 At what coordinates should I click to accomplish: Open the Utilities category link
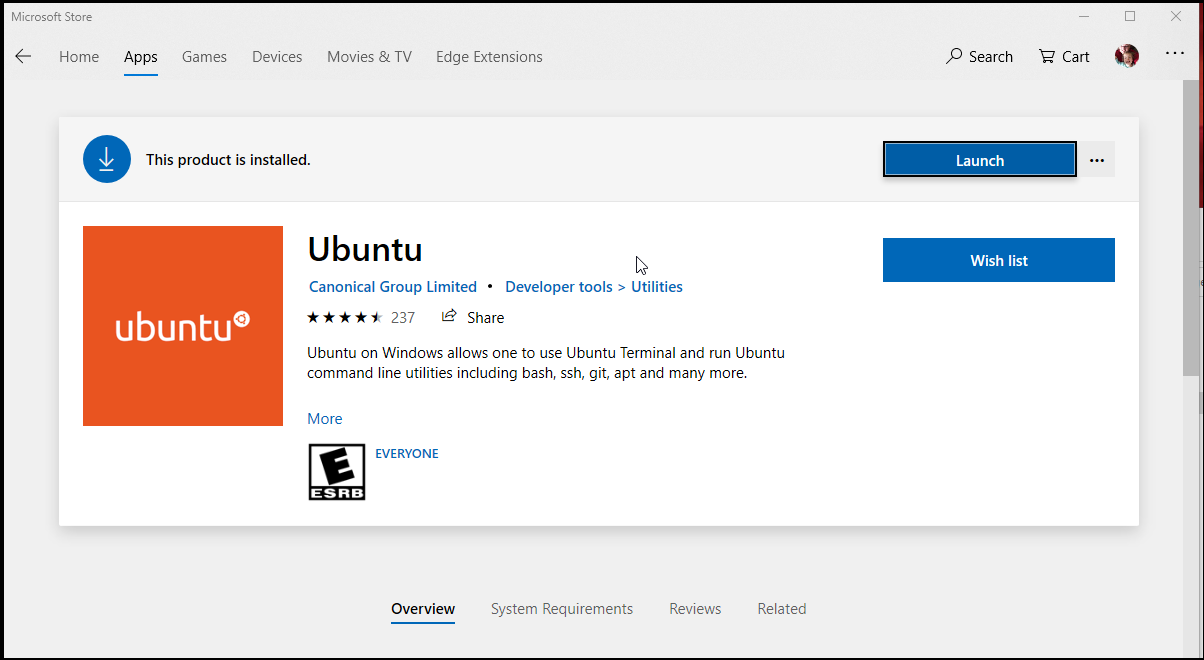tap(657, 287)
